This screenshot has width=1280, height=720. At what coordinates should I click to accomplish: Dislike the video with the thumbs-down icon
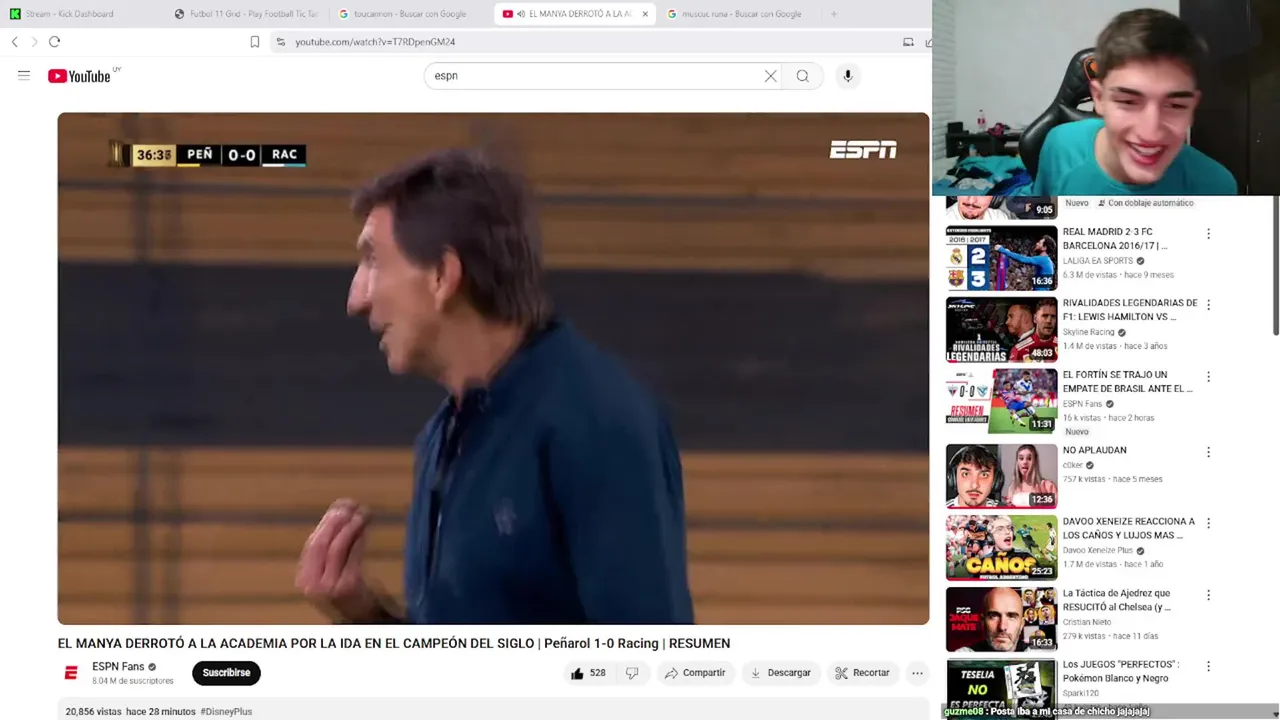[x=632, y=673]
